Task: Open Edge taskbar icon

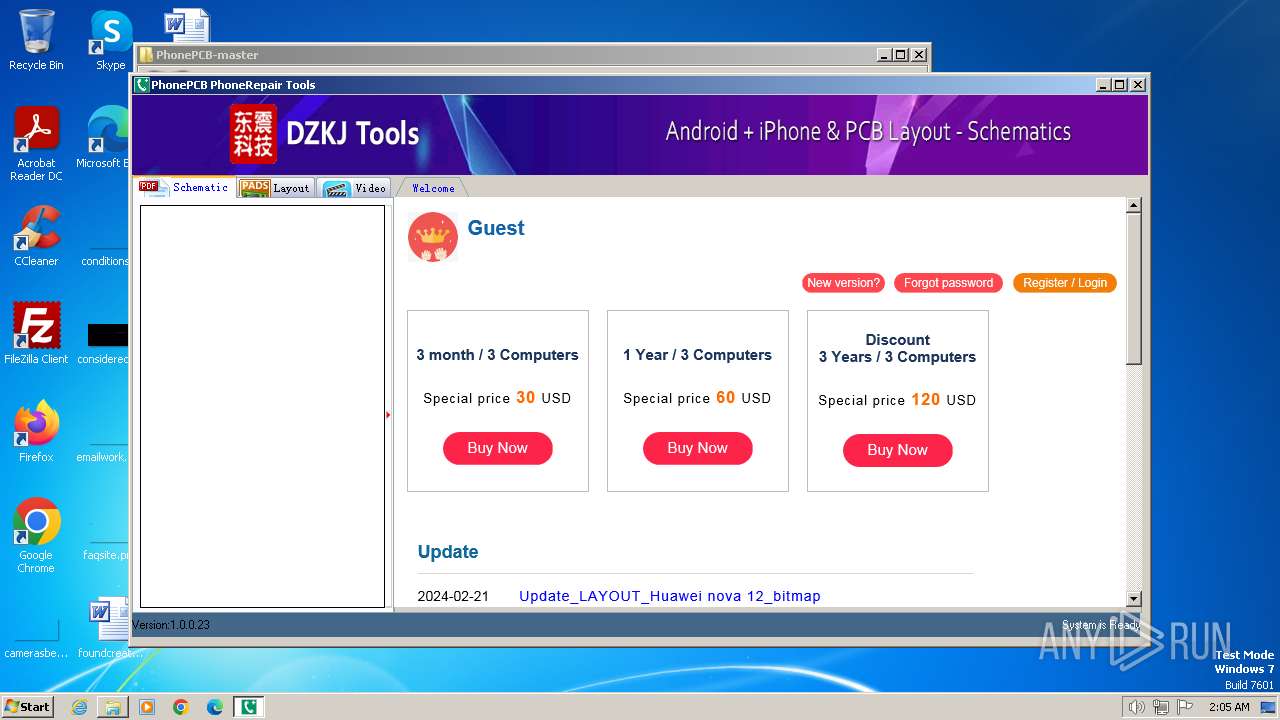Action: [215, 707]
